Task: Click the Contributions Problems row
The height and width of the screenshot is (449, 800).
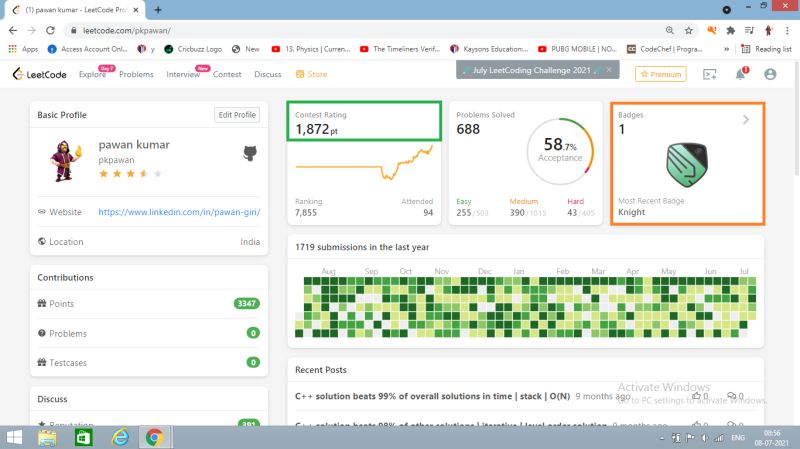Action: pos(148,333)
